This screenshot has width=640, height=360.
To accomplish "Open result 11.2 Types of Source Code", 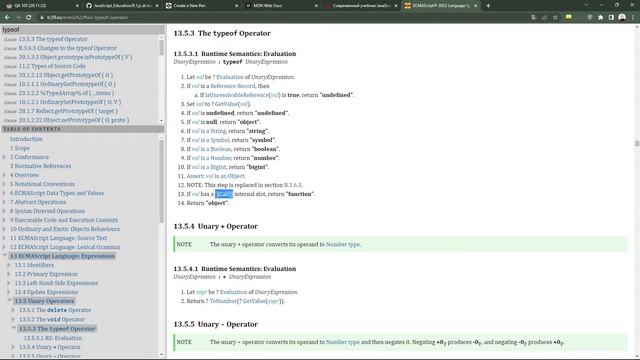I will tap(52, 66).
